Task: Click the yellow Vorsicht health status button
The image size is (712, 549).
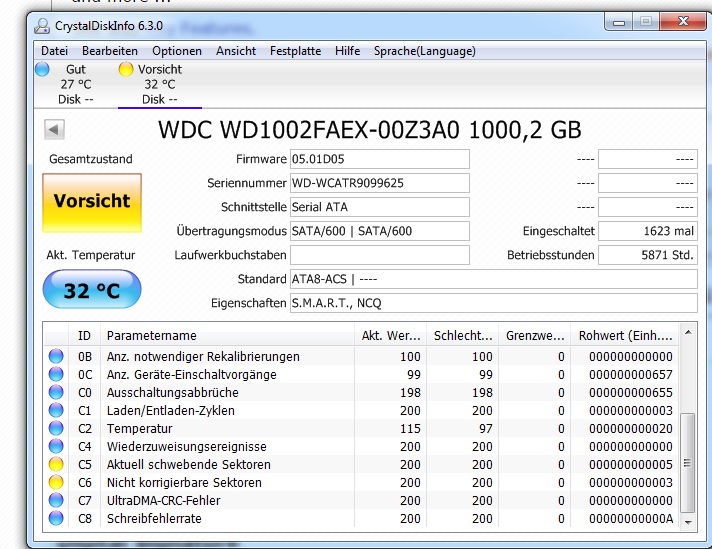Action: click(92, 203)
